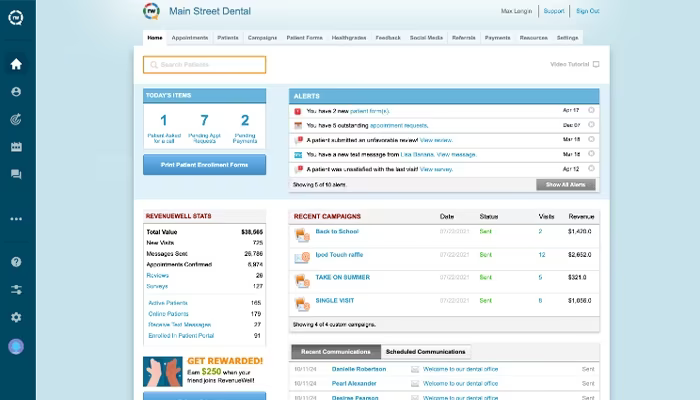Click the RevenueWell logo in sidebar

(x=16, y=17)
